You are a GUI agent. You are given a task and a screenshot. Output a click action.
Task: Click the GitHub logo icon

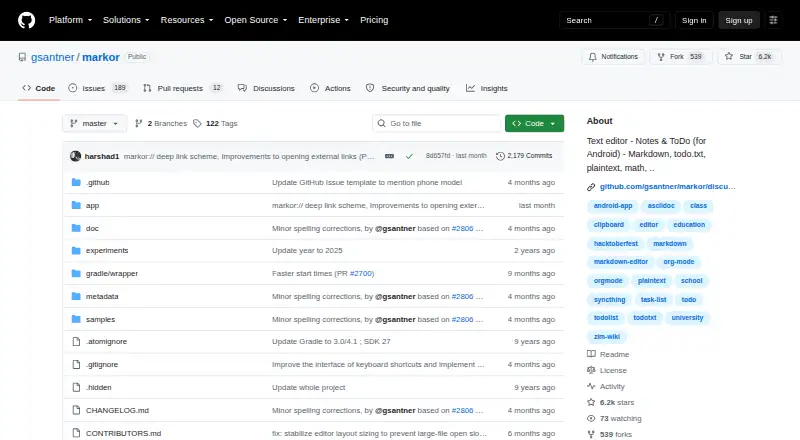pyautogui.click(x=27, y=20)
